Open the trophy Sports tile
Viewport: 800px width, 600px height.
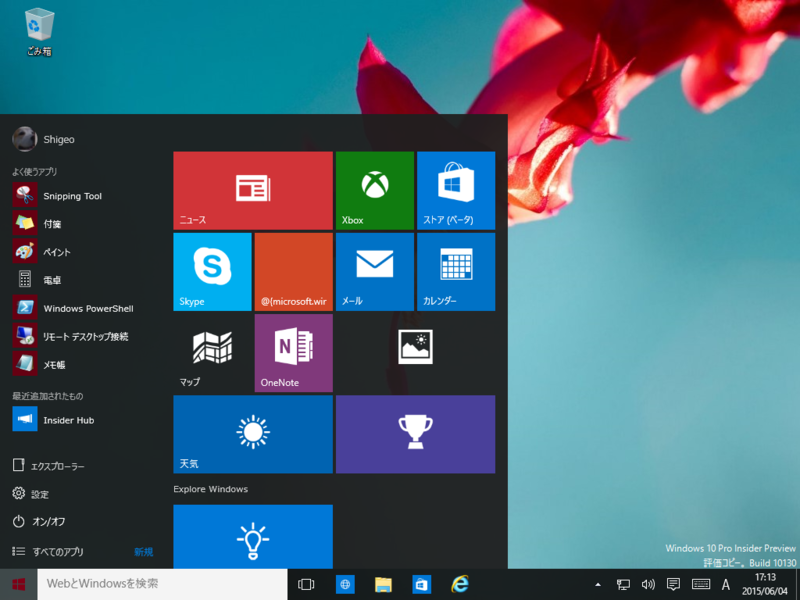click(415, 434)
